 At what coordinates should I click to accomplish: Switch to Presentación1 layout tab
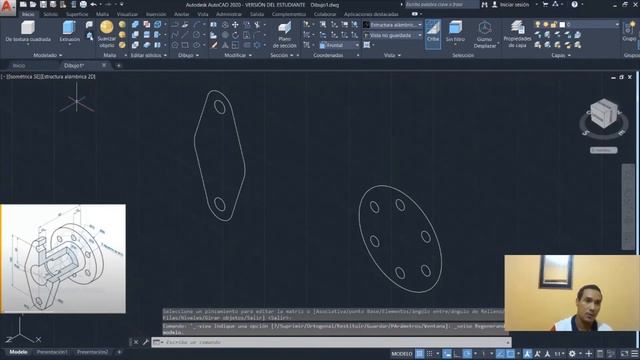point(52,352)
